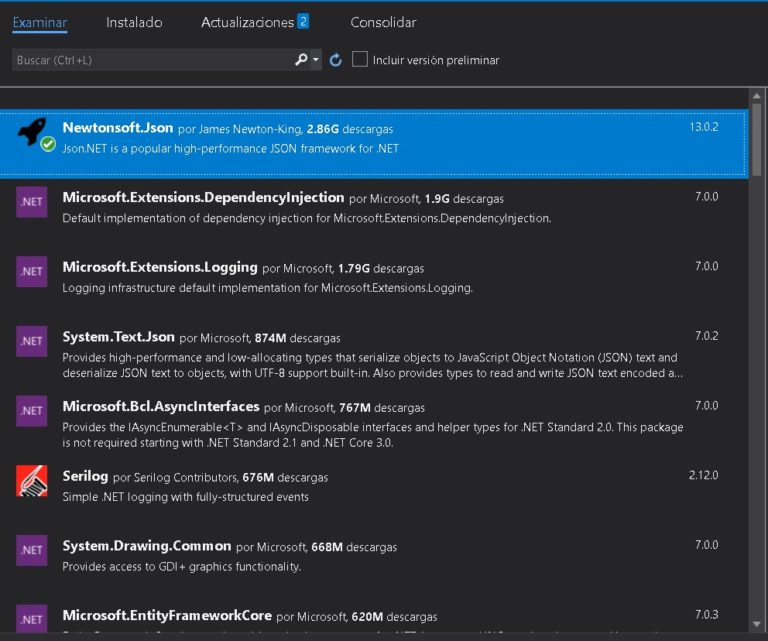This screenshot has height=641, width=768.
Task: Select Microsoft.Extensions.DependencyInjection package name
Action: [203, 197]
